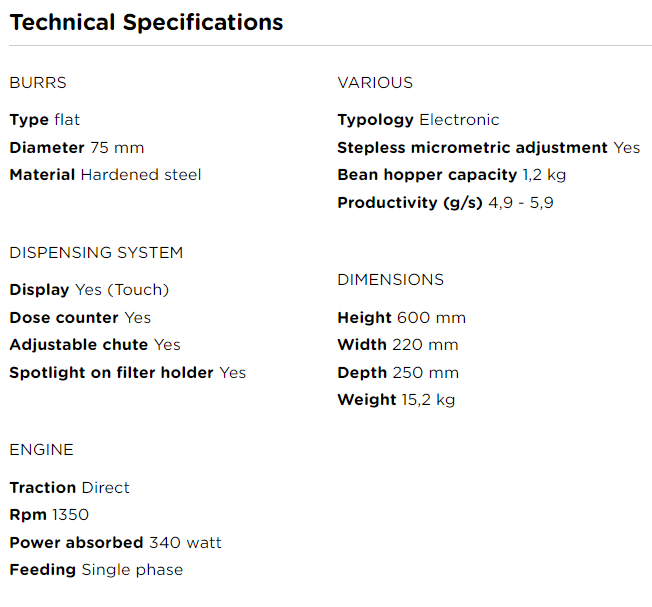The image size is (652, 607).
Task: Click the Diameter 75 mm entry
Action: coord(77,148)
